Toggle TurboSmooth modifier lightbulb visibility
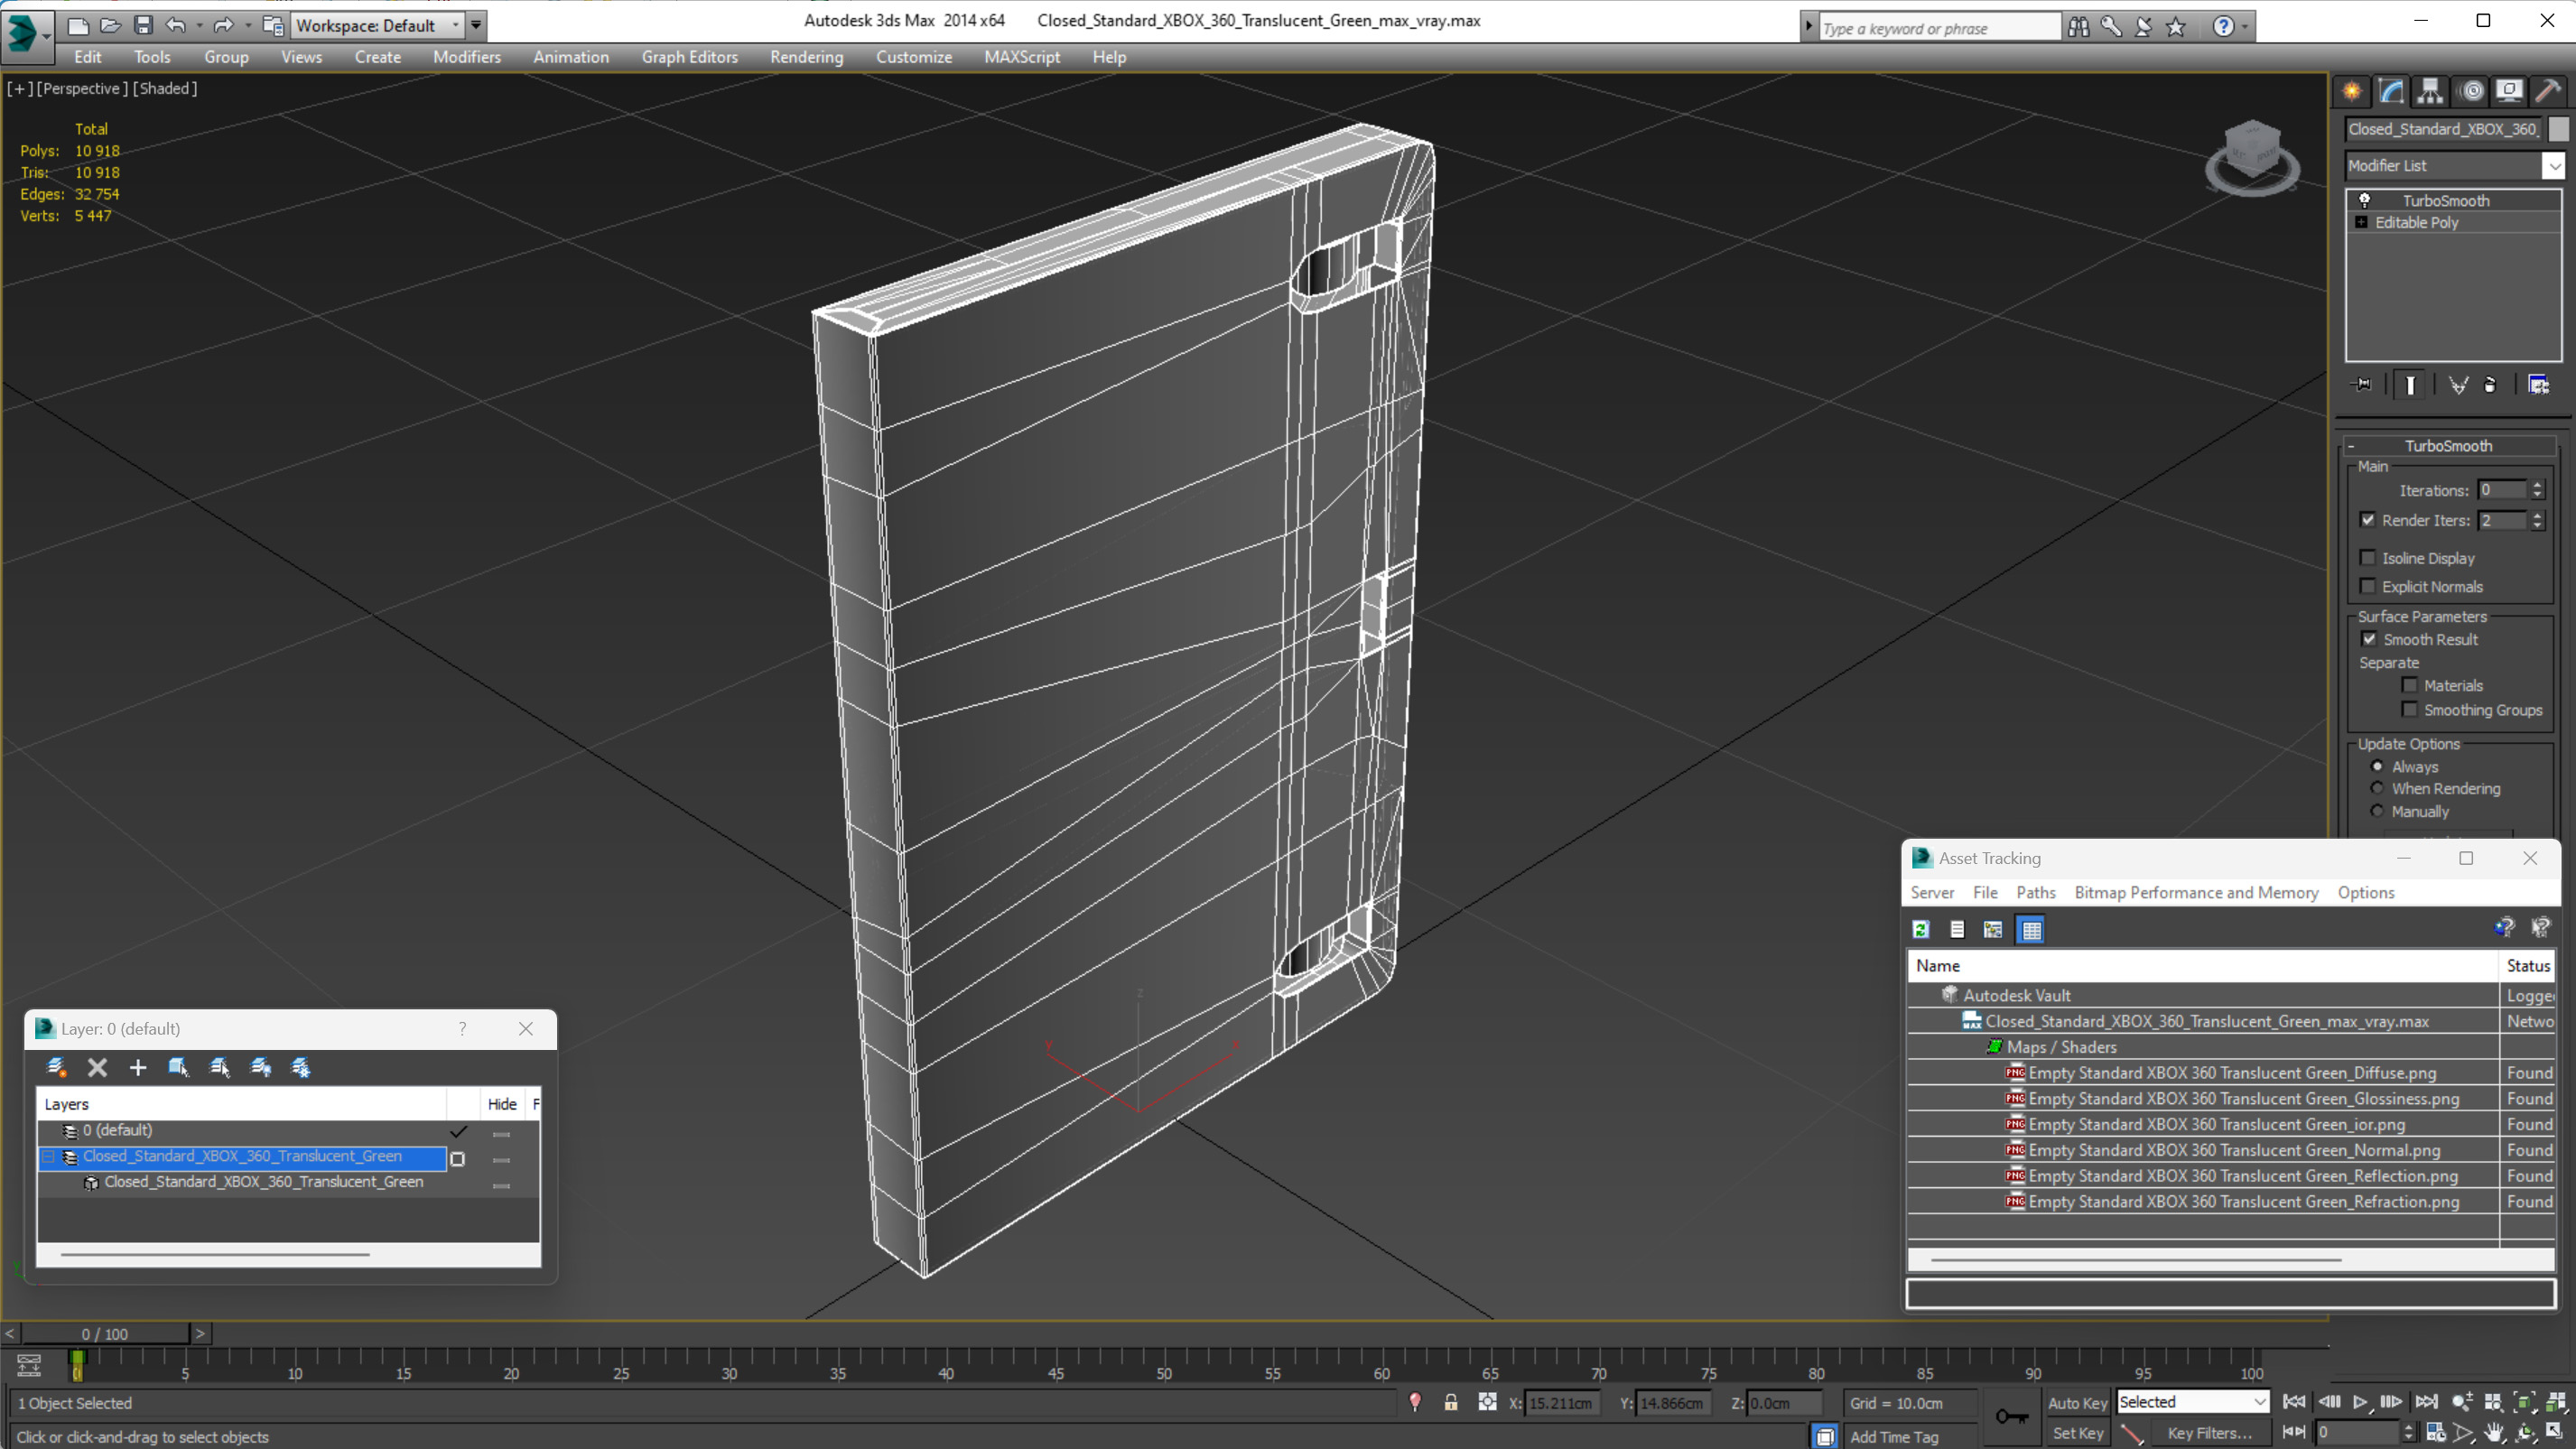 click(2364, 200)
